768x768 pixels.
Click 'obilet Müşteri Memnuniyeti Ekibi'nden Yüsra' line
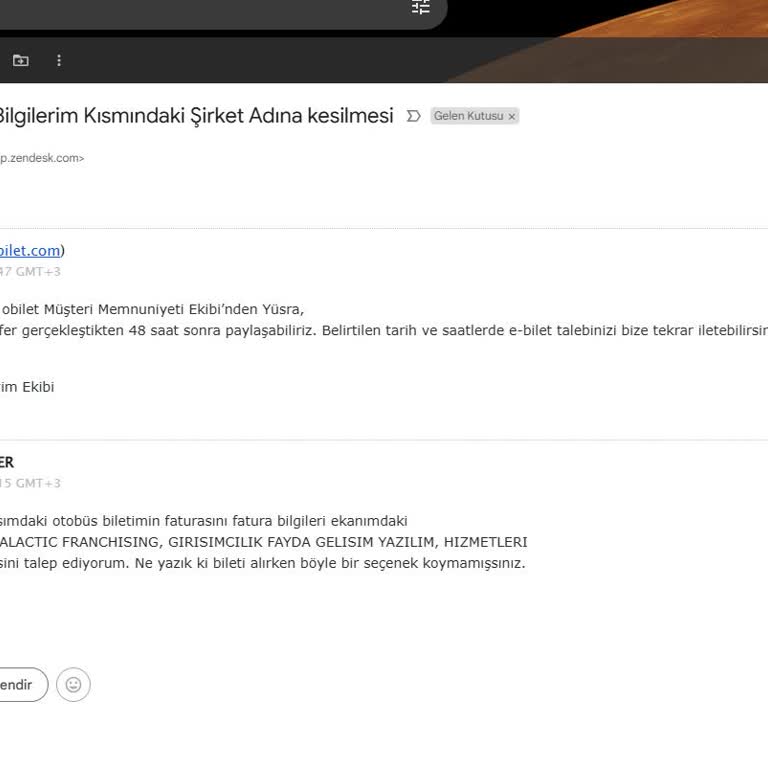[x=153, y=310]
